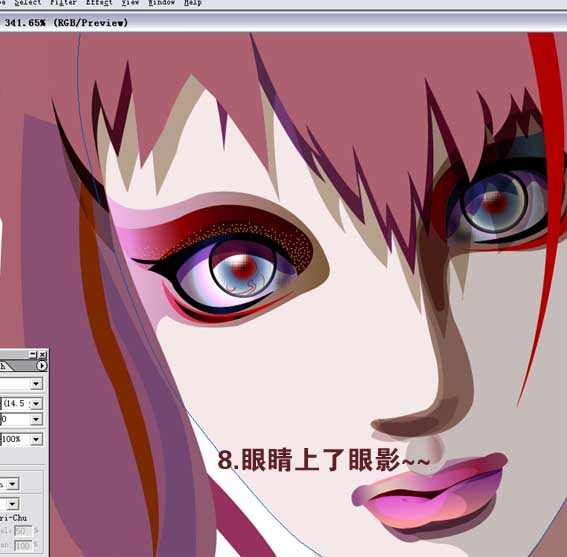Image resolution: width=567 pixels, height=557 pixels.
Task: Click the (14.5 value field
Action: (16, 403)
